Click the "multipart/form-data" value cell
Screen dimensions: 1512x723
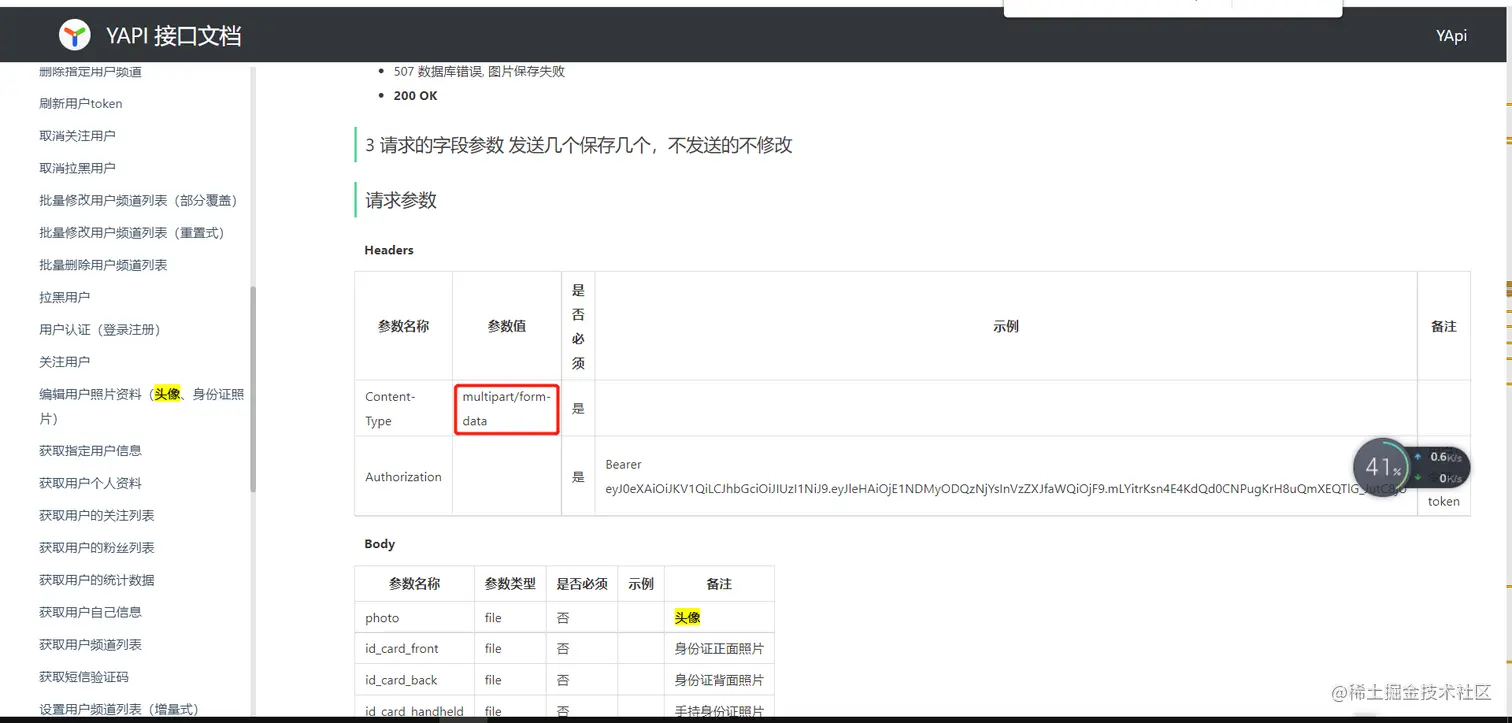(x=506, y=408)
